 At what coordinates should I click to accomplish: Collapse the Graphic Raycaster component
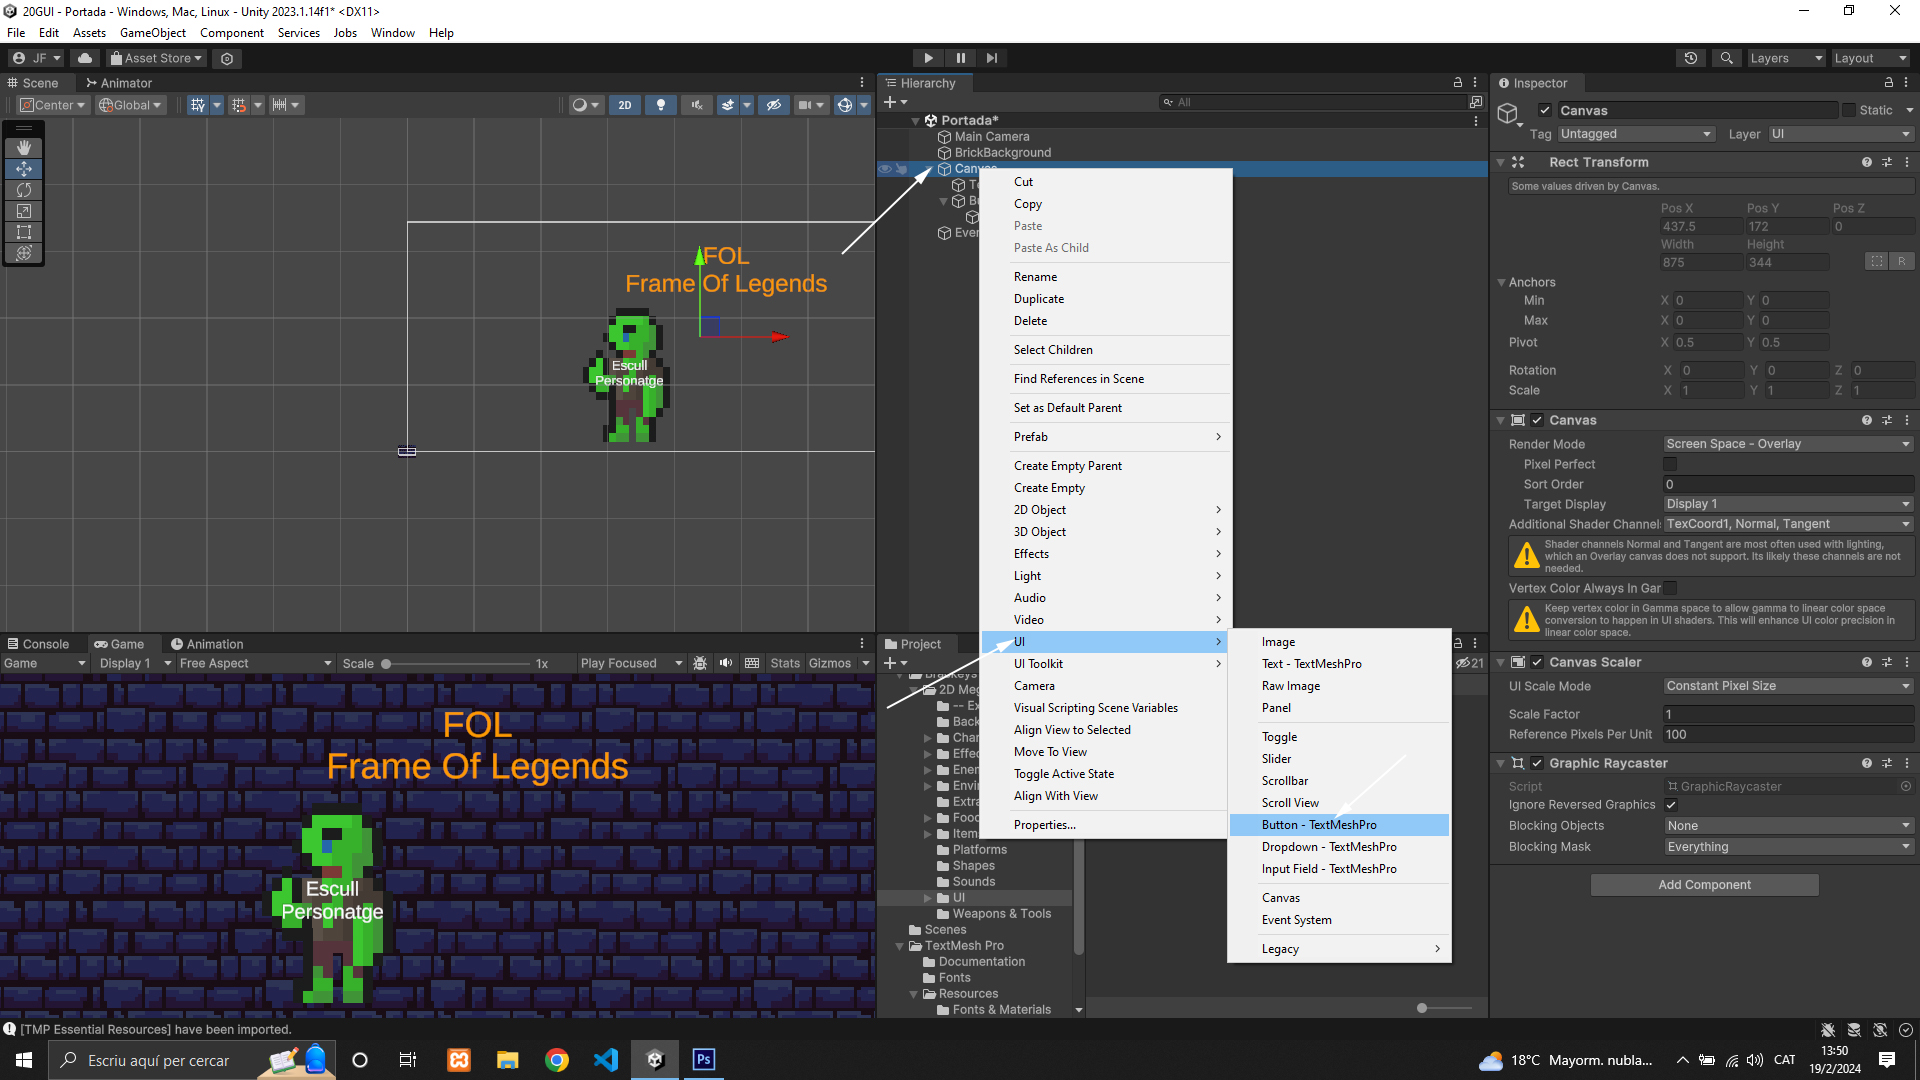click(1501, 763)
